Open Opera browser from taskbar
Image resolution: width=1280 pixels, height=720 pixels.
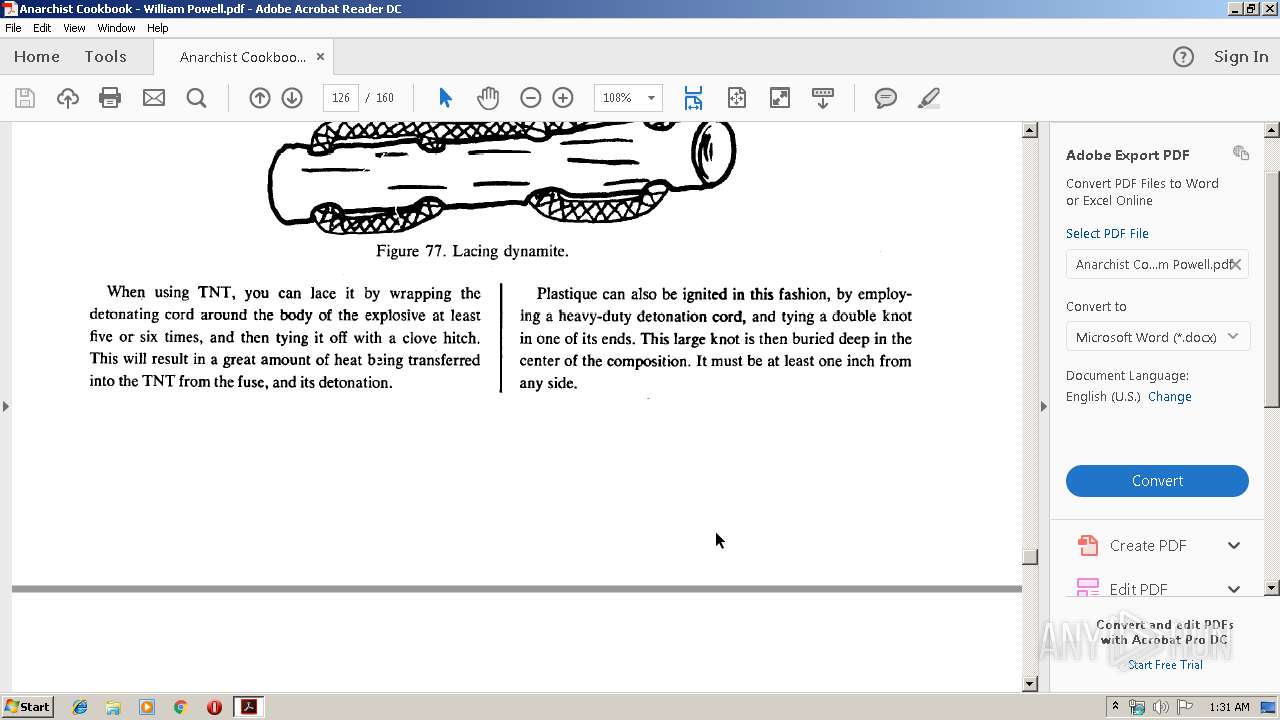[214, 707]
